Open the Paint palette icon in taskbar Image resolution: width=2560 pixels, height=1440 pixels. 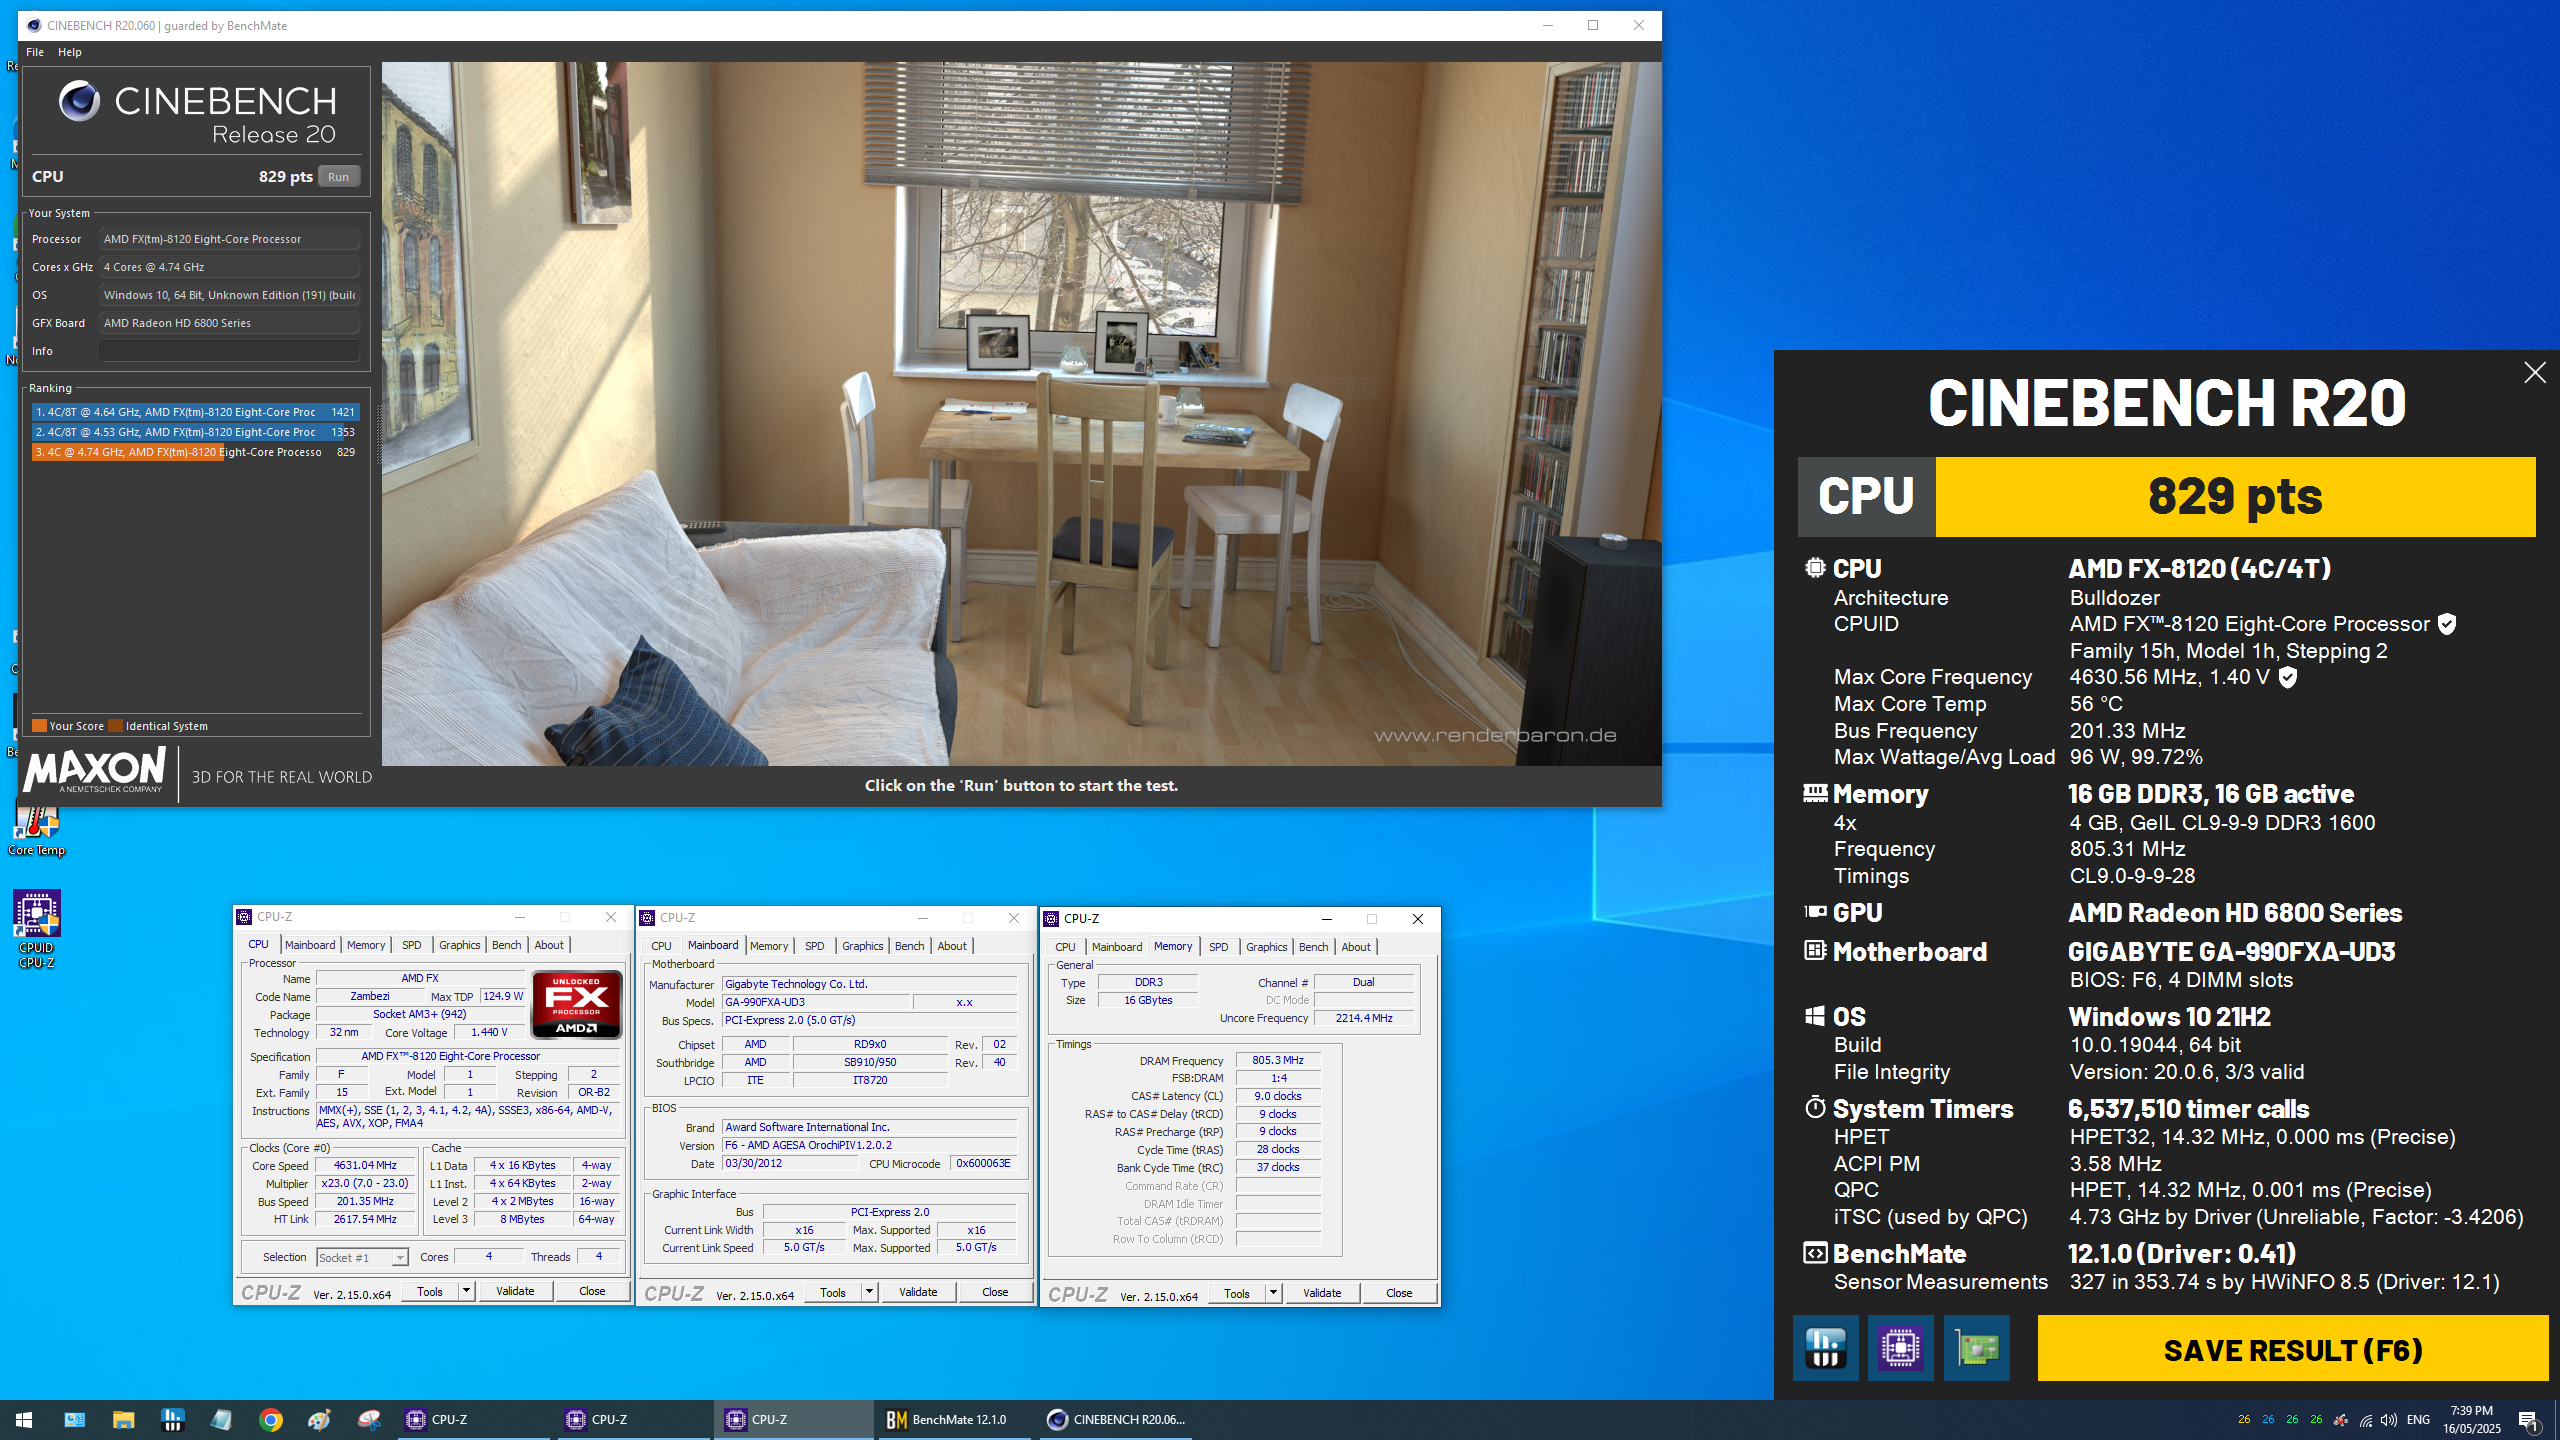pyautogui.click(x=319, y=1420)
